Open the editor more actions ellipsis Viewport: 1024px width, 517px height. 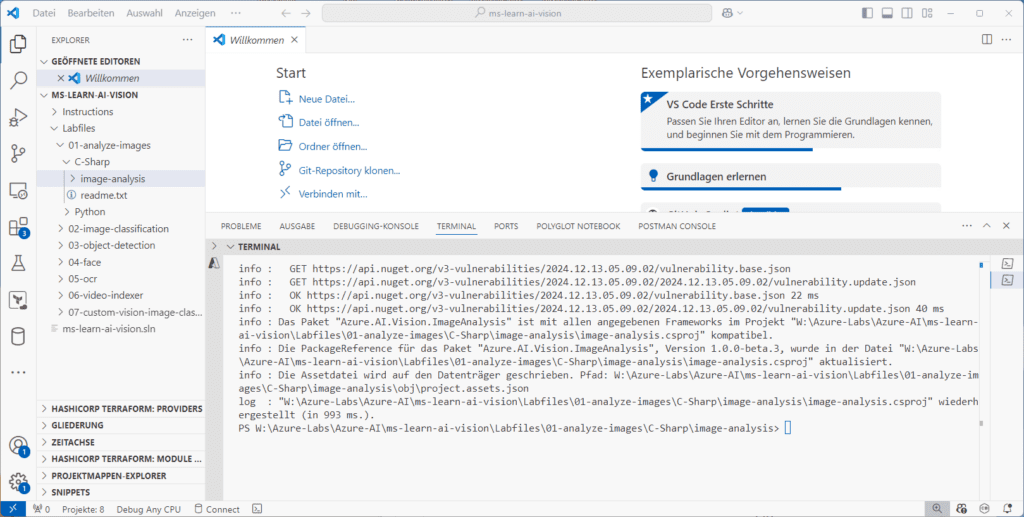click(1006, 40)
